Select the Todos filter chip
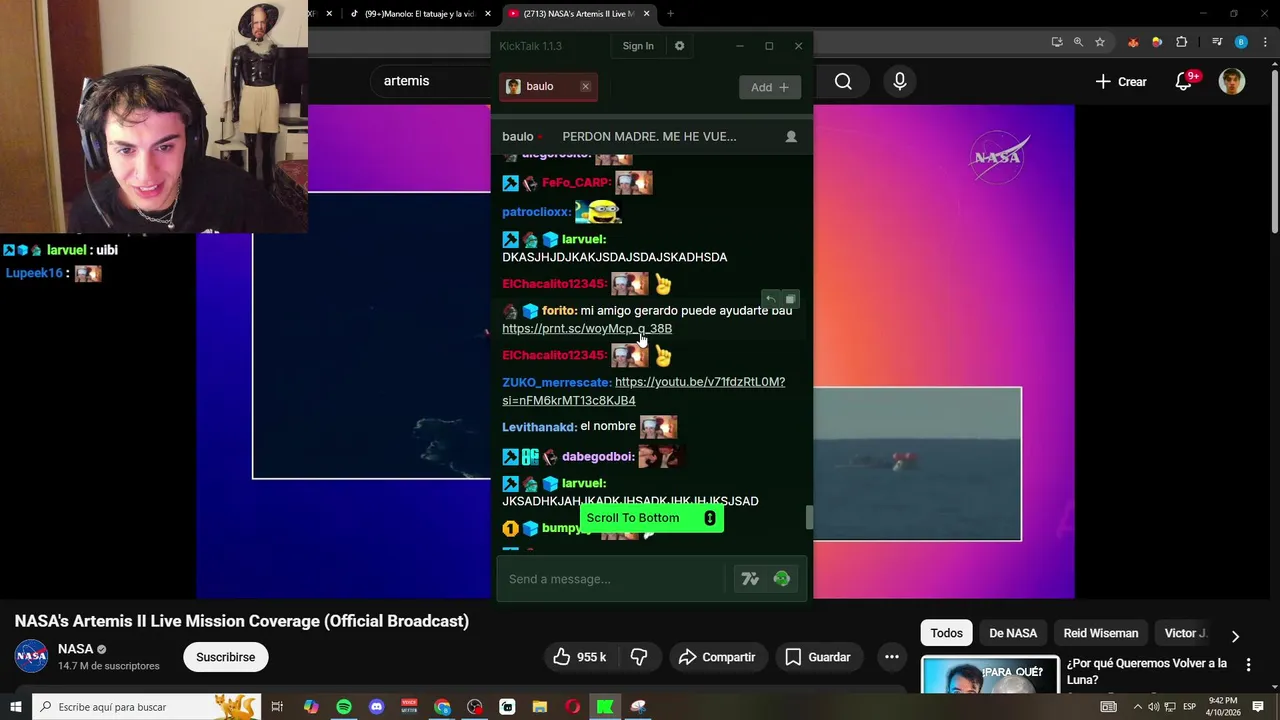The image size is (1280, 720). (946, 633)
